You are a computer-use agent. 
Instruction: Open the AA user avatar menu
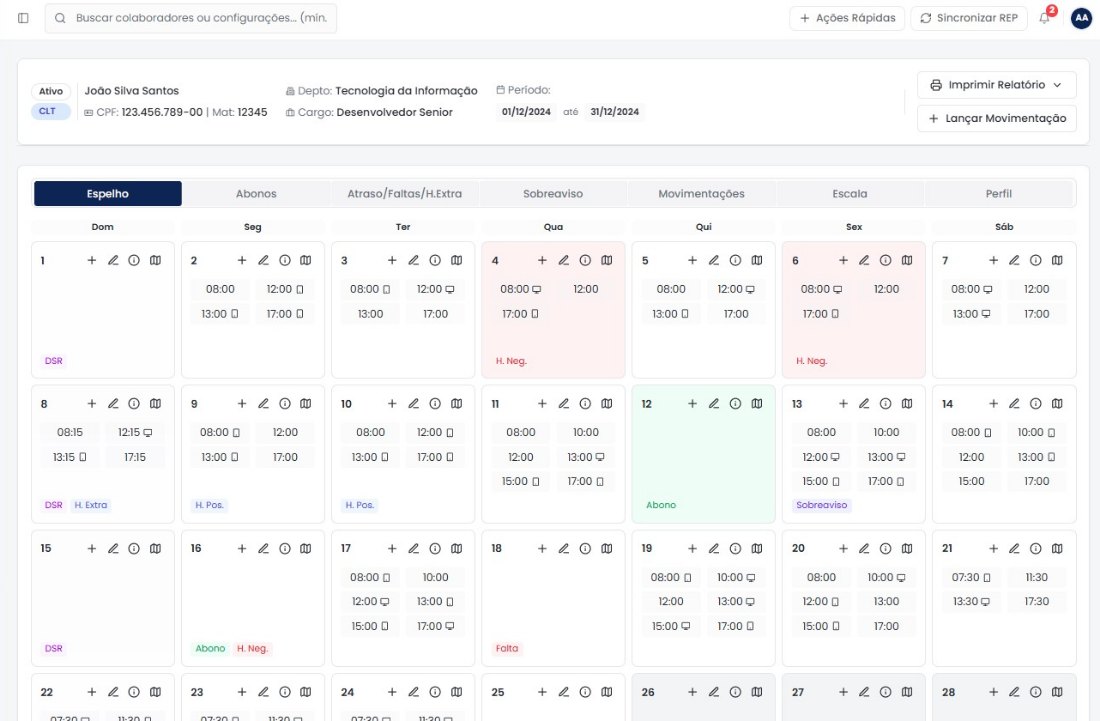1081,18
